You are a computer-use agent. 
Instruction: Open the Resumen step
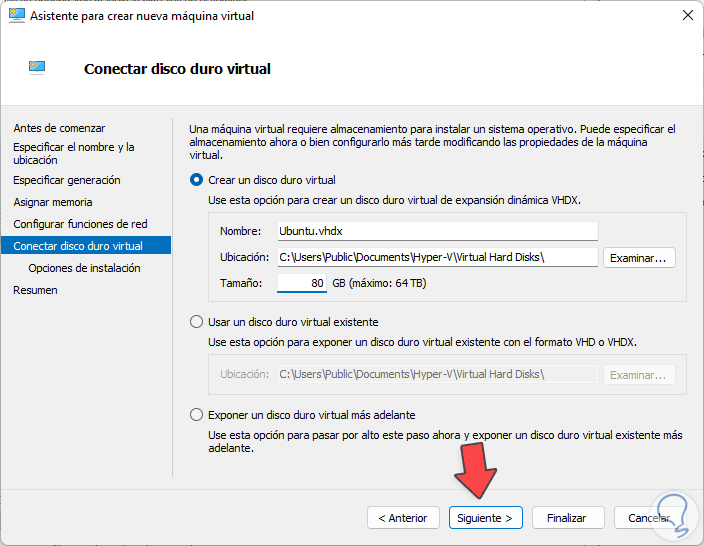point(35,290)
